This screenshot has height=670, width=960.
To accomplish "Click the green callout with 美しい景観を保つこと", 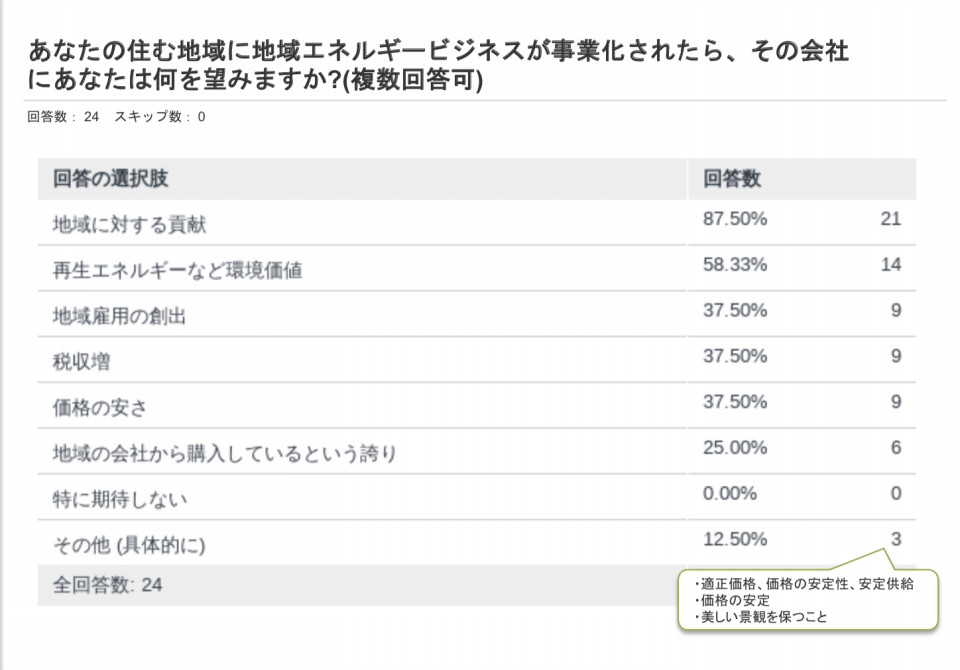I will pyautogui.click(x=808, y=600).
